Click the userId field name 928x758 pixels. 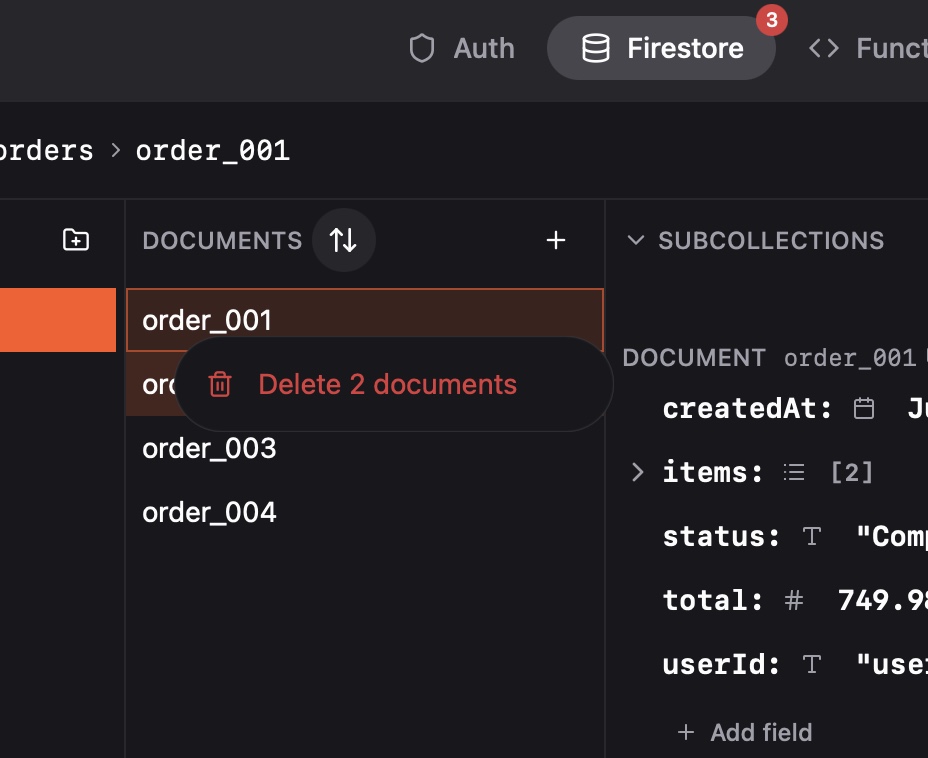tap(721, 665)
